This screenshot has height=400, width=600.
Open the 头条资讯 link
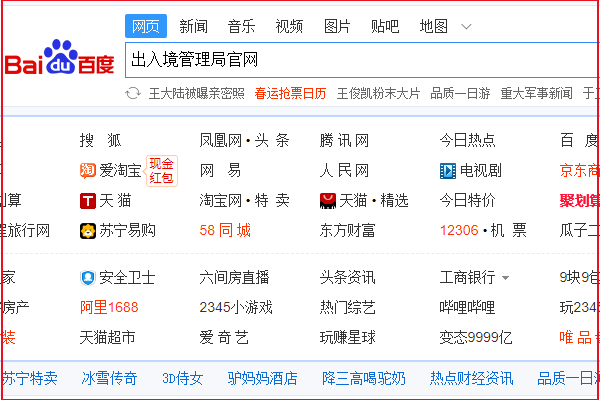(347, 278)
